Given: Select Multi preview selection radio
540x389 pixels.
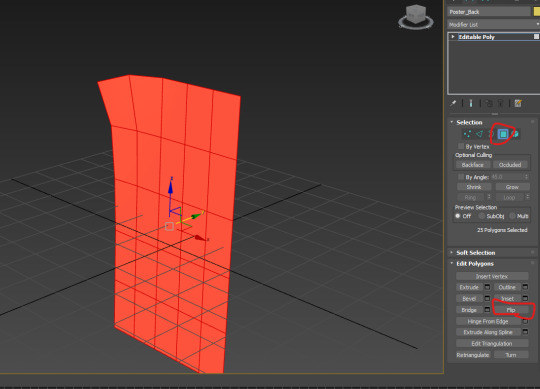Looking at the screenshot, I should tap(512, 216).
